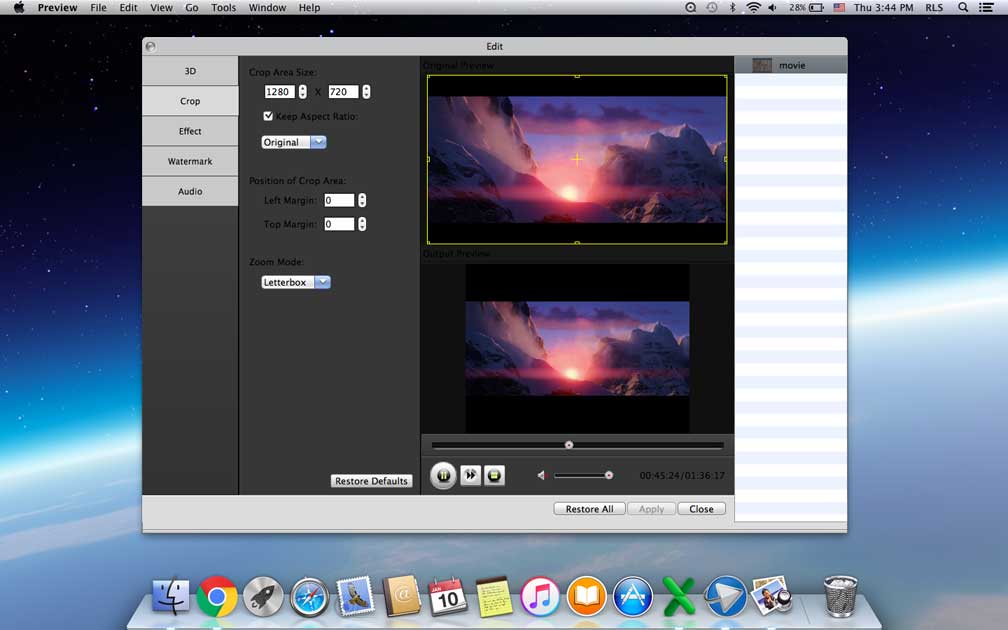Click the Apply button

(x=651, y=508)
